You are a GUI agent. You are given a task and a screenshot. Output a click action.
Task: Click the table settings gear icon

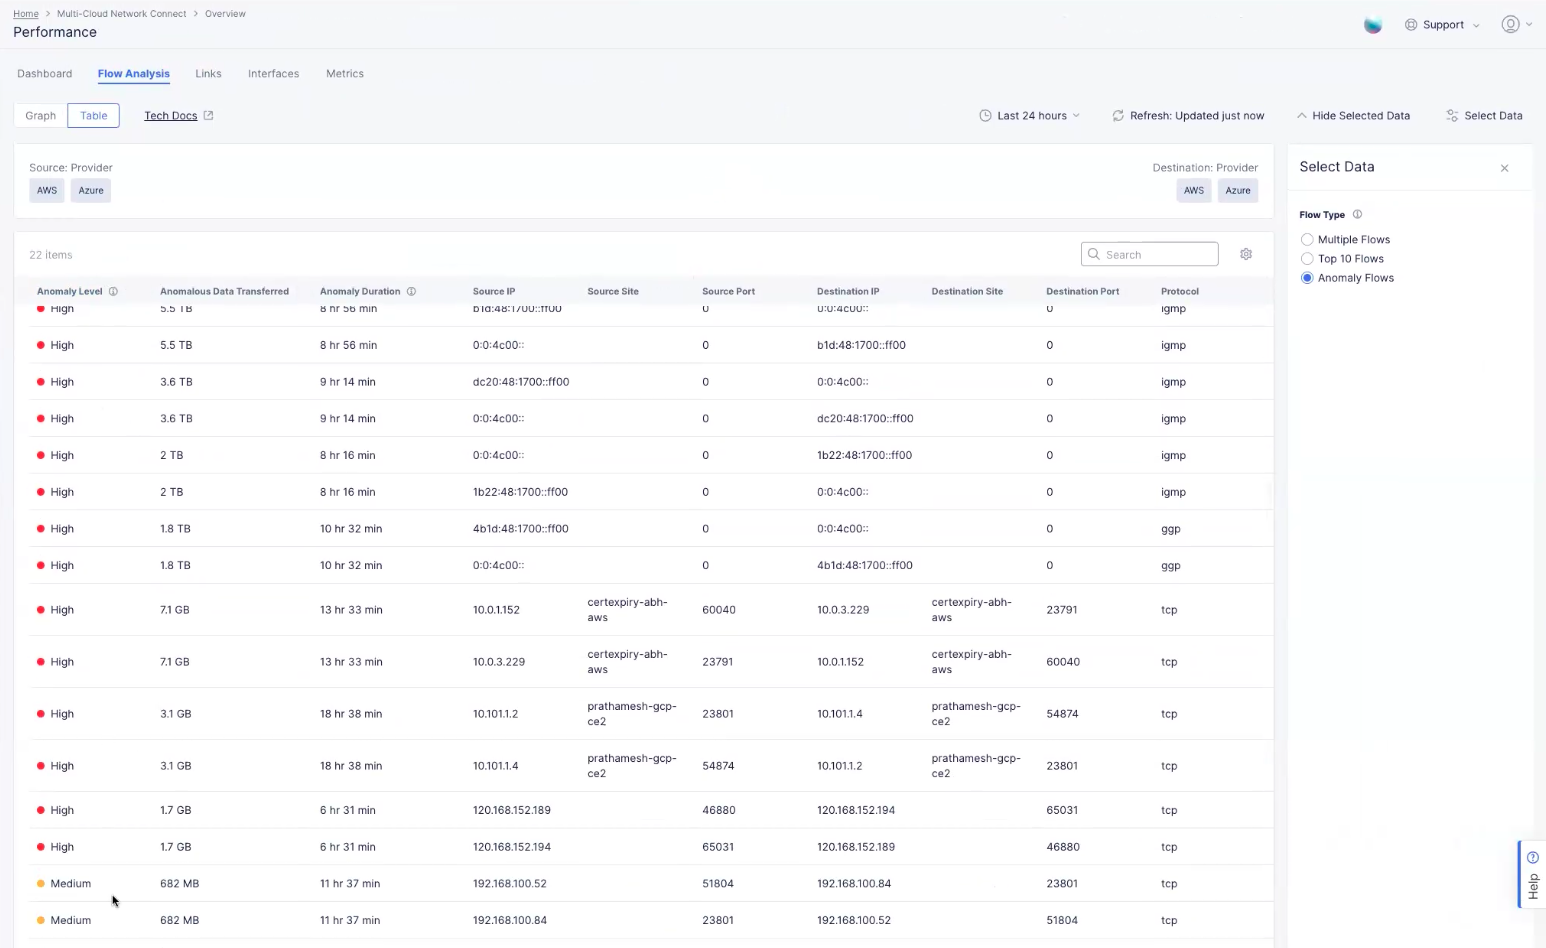pyautogui.click(x=1246, y=254)
